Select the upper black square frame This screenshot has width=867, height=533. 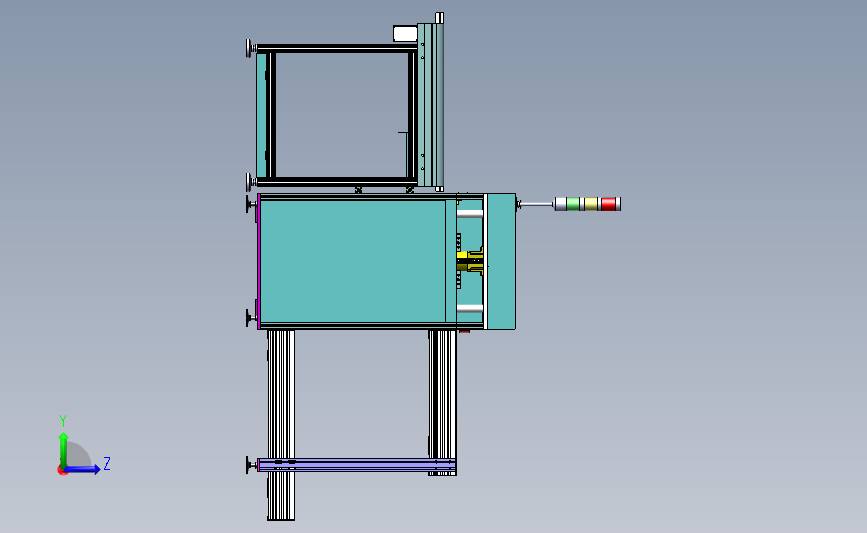[337, 115]
